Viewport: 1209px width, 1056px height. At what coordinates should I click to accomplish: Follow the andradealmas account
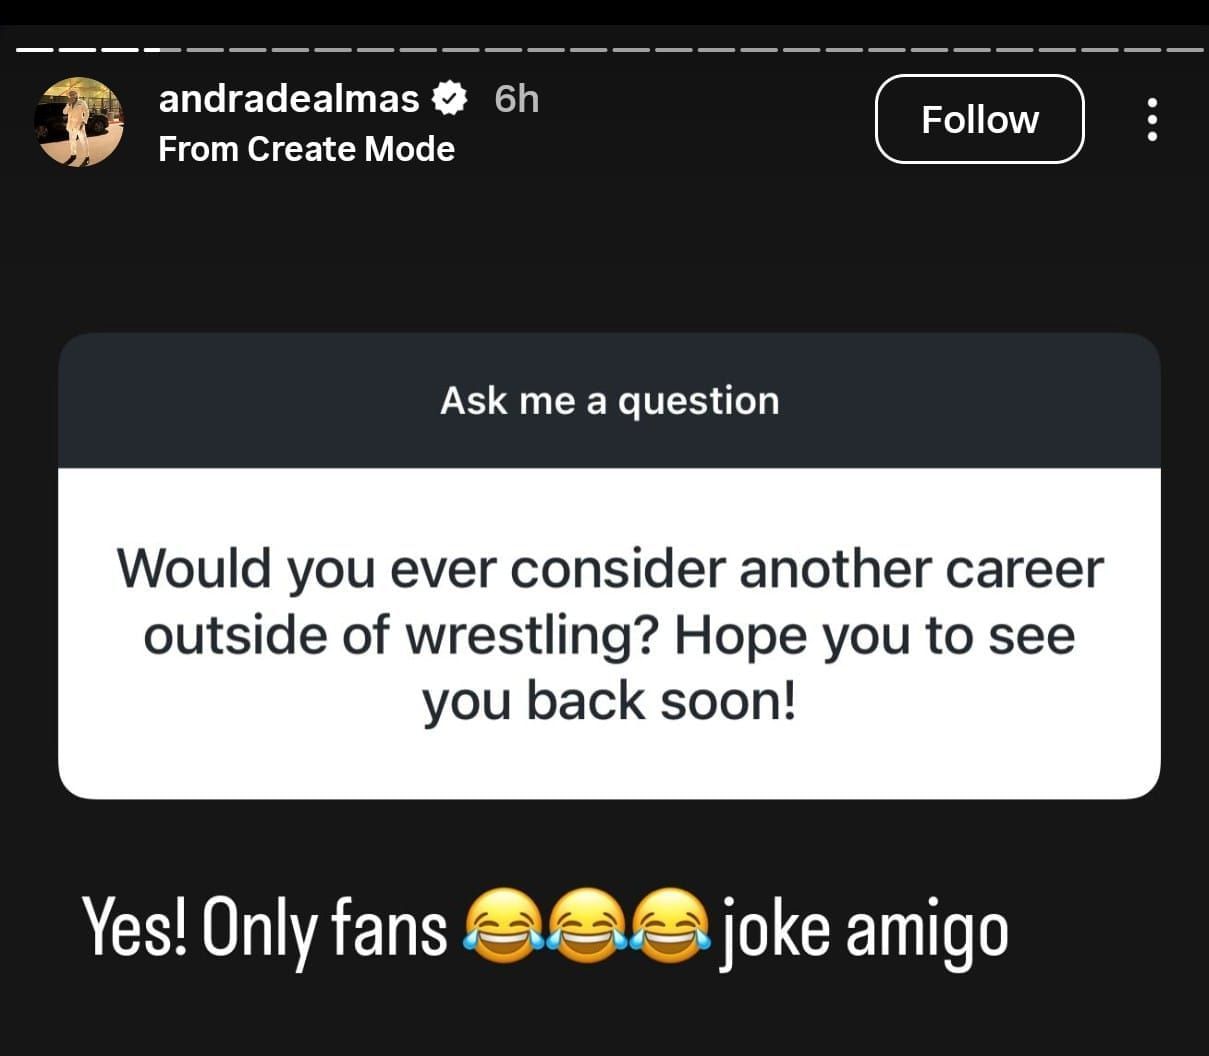coord(979,119)
